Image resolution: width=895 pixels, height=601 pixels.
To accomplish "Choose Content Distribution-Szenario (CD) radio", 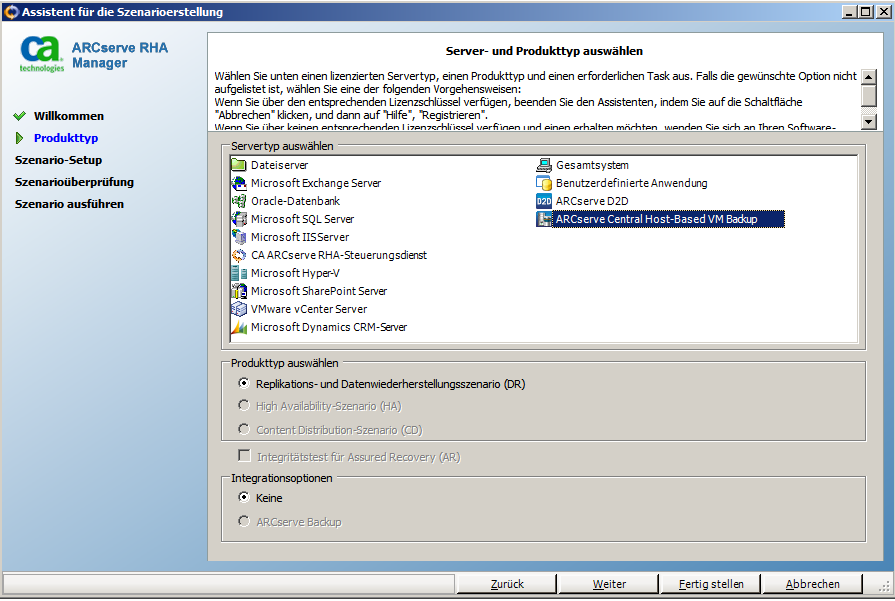I will 244,429.
